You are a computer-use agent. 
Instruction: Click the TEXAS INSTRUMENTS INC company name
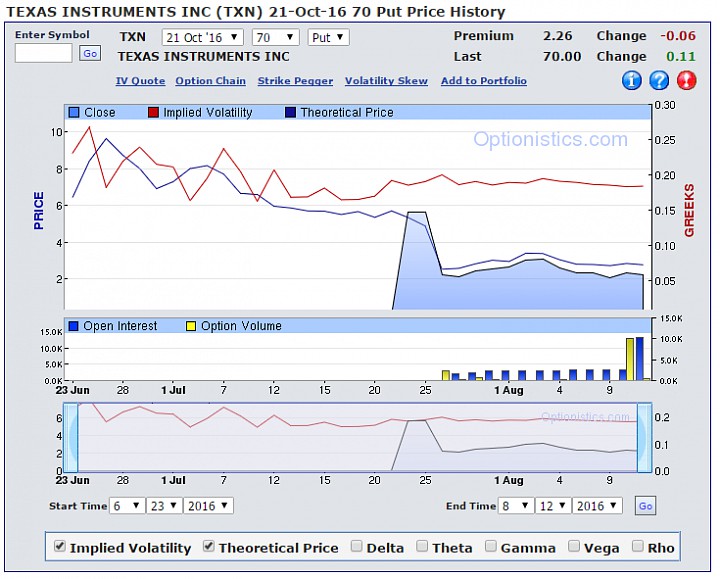coord(203,56)
